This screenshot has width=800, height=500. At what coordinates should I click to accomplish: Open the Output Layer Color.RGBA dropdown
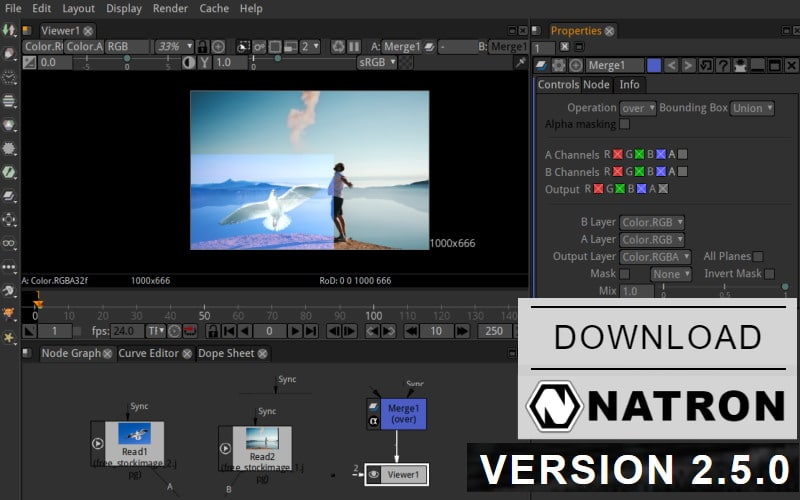coord(655,257)
